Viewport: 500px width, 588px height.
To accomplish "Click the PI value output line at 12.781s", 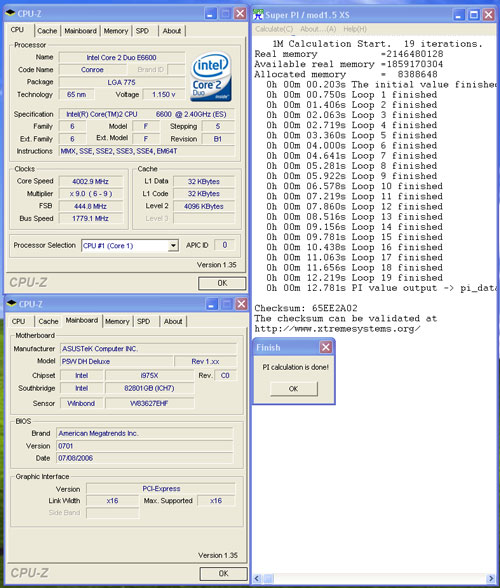I will [x=380, y=288].
